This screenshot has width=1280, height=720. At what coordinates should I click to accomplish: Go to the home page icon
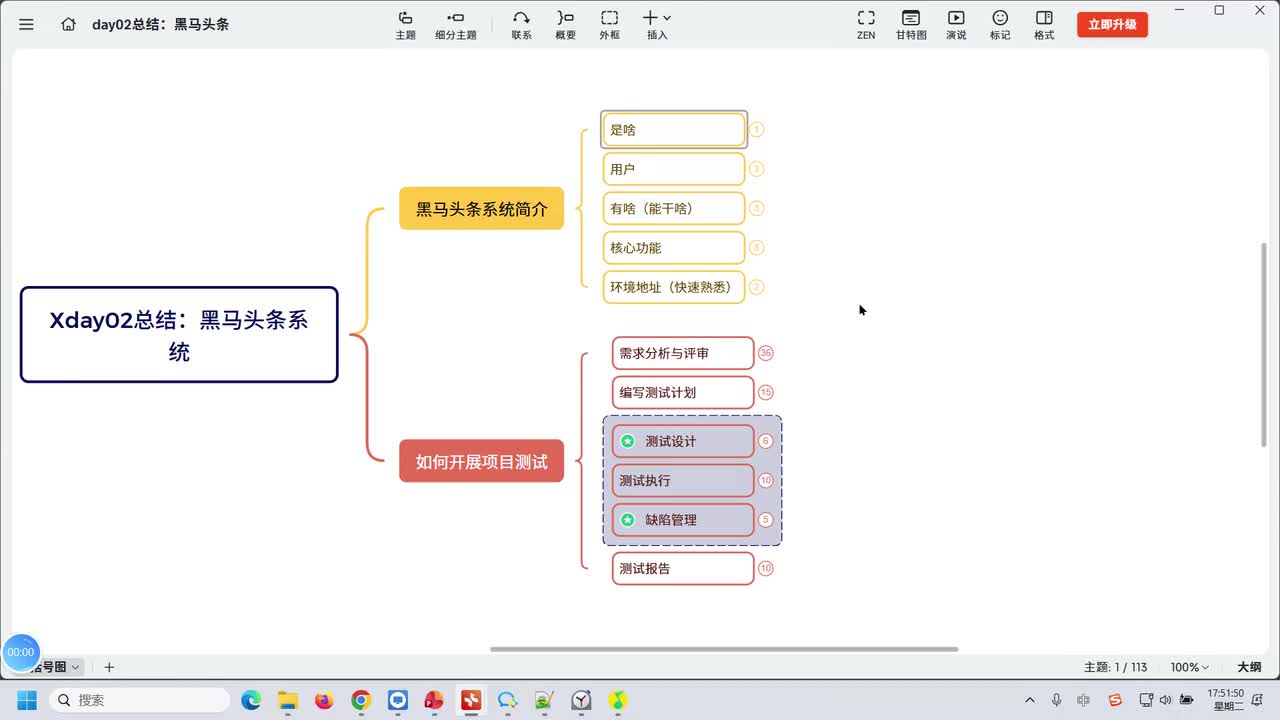click(x=68, y=24)
